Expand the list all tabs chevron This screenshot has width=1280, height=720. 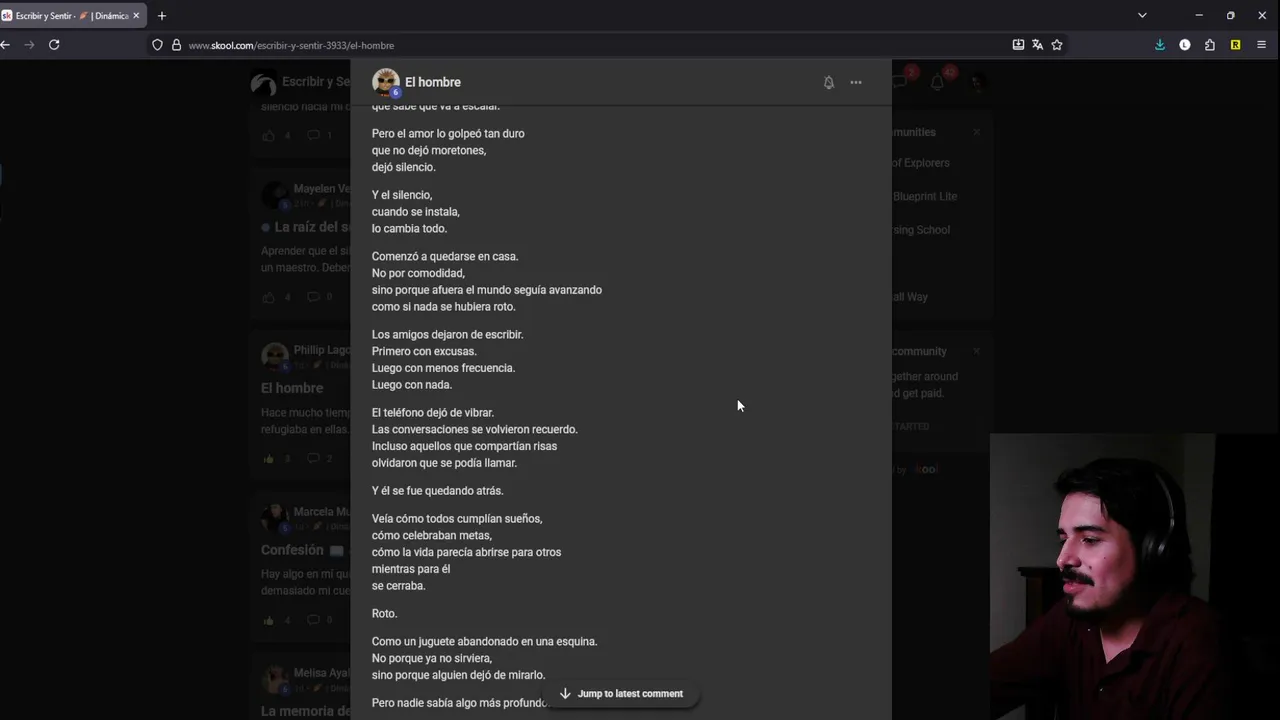pos(1142,16)
